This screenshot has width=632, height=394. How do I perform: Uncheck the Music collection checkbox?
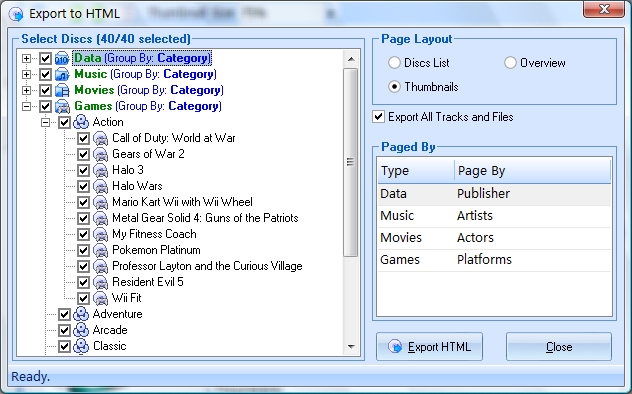[45, 75]
